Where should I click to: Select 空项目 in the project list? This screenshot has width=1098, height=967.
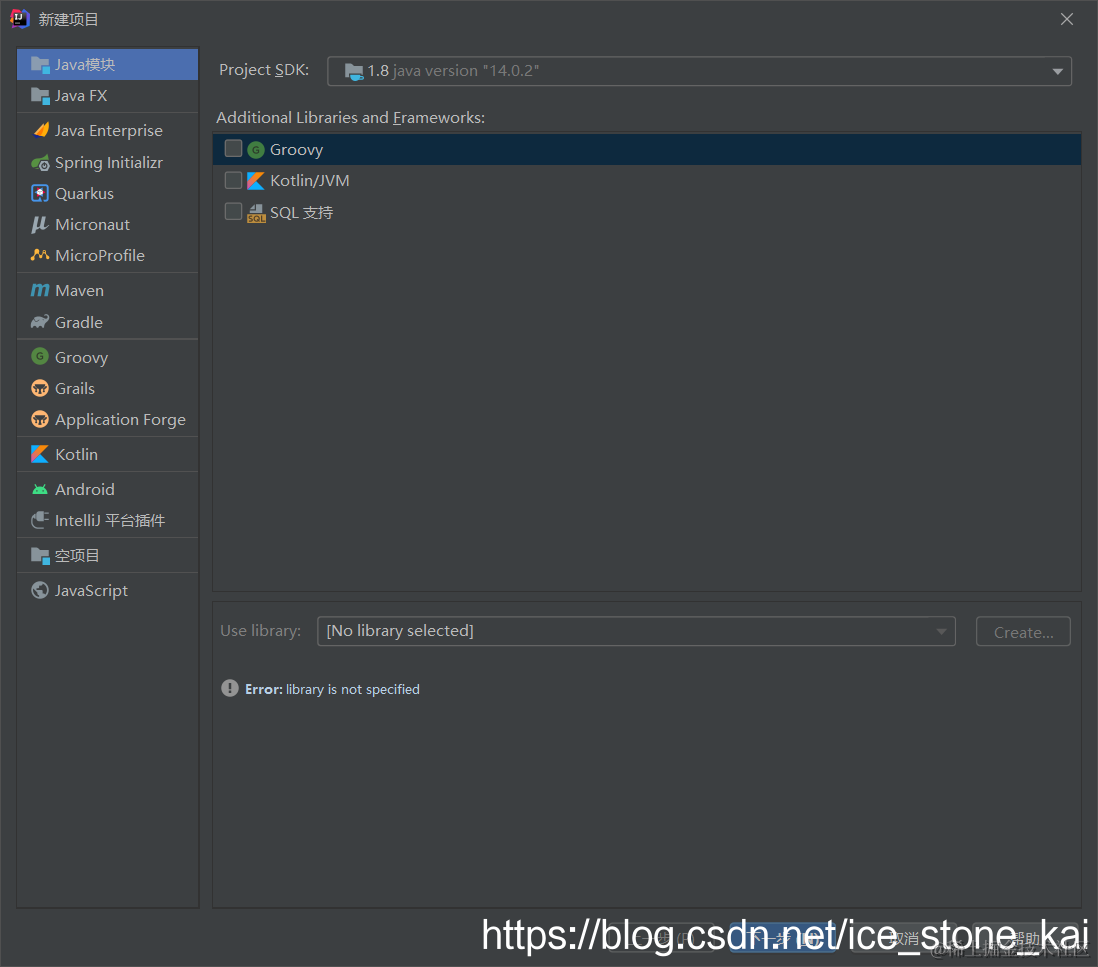click(108, 555)
